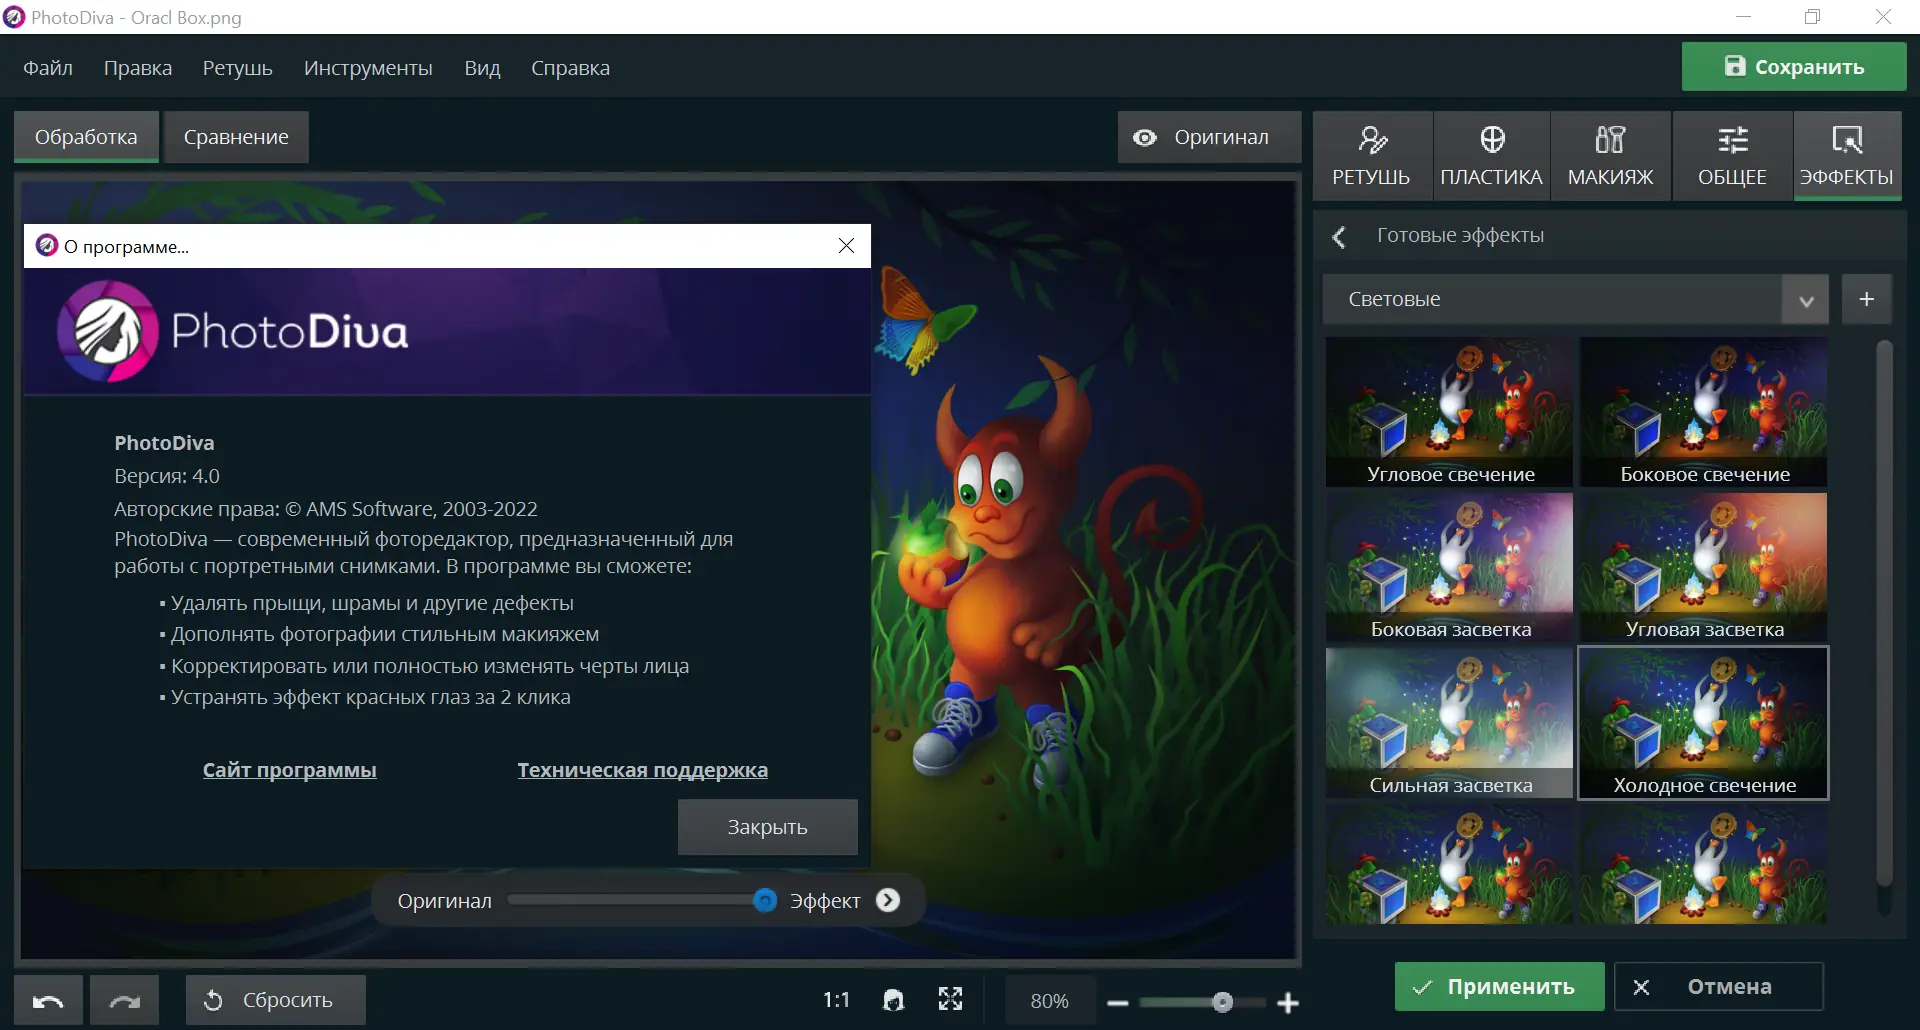Minimize the PhotoDiva window

pyautogui.click(x=1744, y=17)
